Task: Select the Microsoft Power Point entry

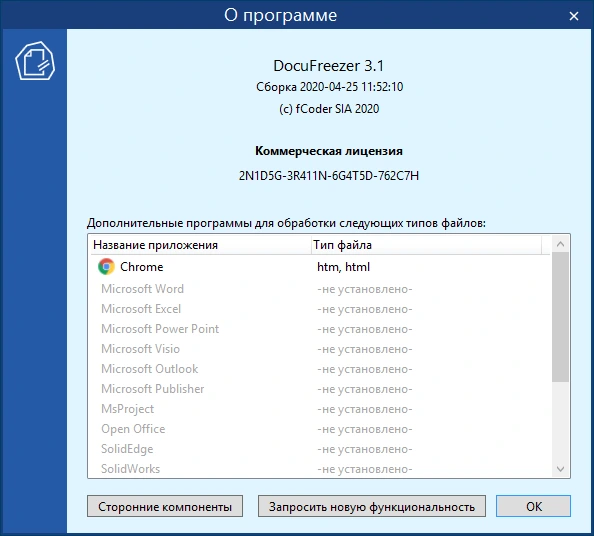Action: [320, 329]
